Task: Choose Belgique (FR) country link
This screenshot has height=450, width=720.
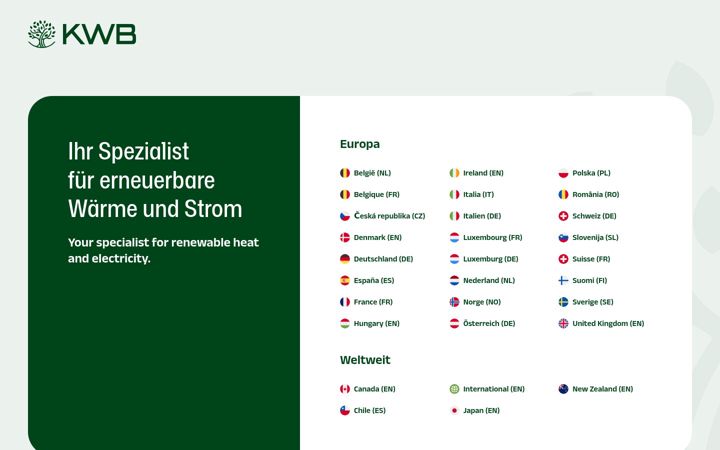Action: click(377, 195)
